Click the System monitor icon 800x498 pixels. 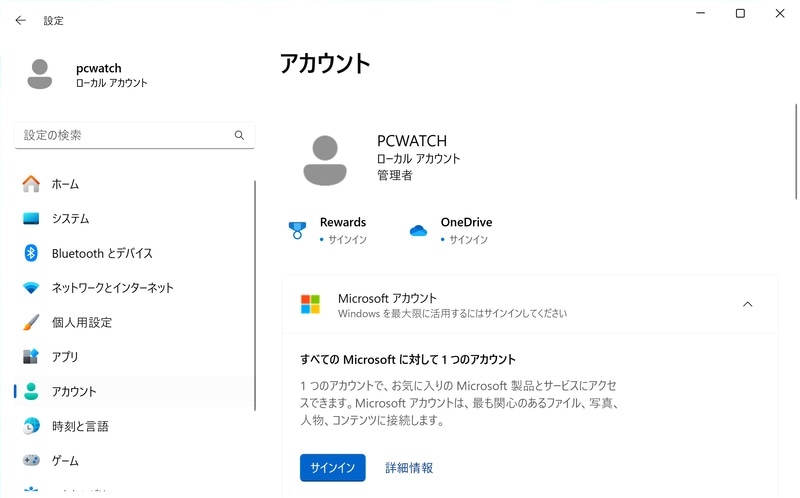(31, 218)
